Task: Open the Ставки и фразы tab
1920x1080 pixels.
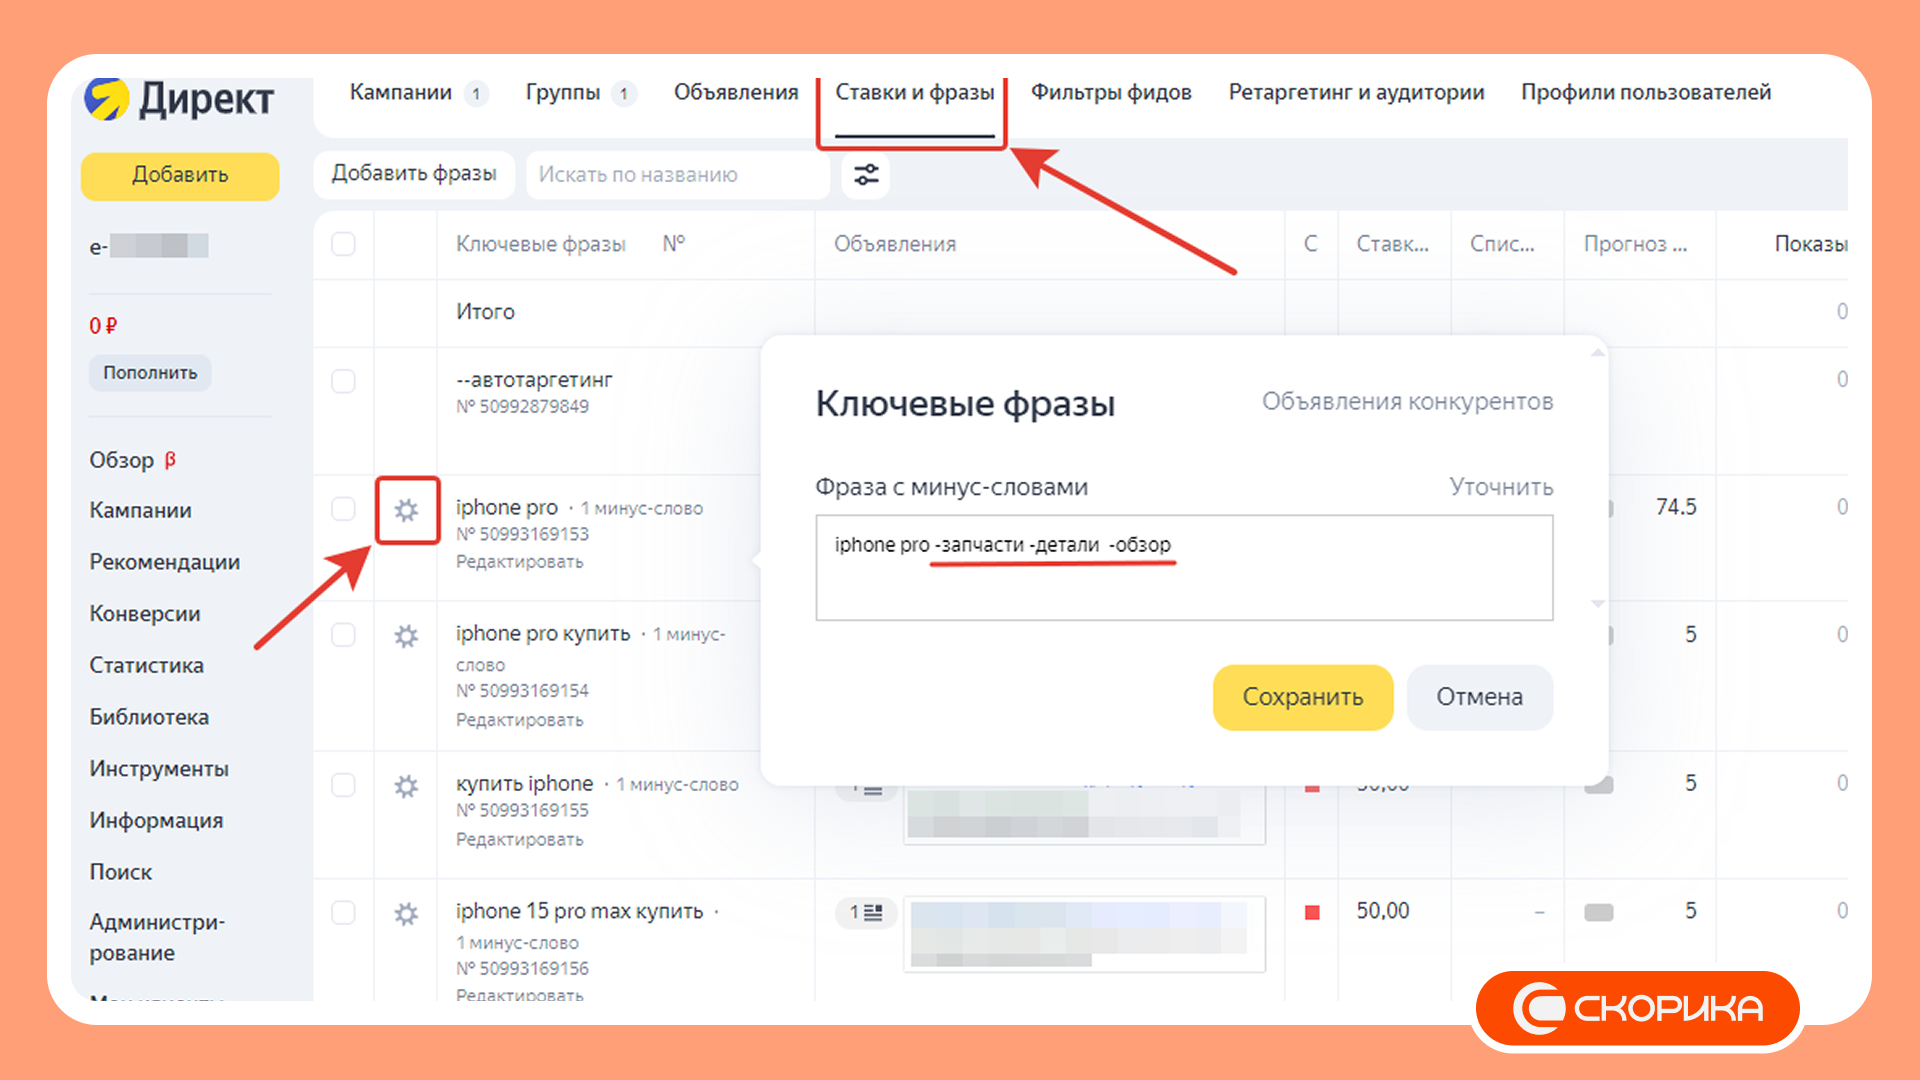Action: [x=914, y=92]
